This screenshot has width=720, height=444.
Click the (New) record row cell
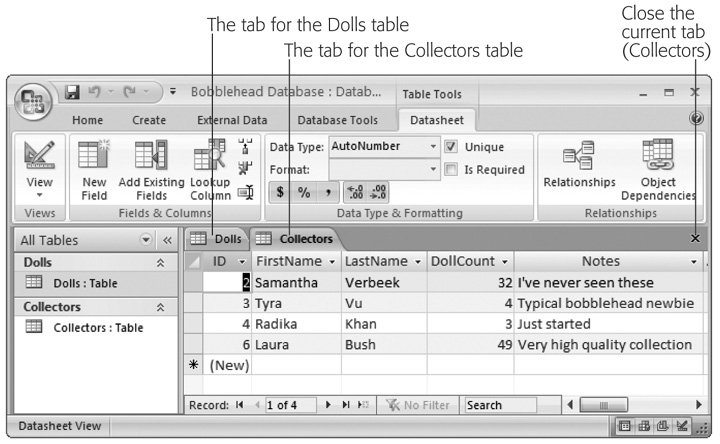click(x=228, y=365)
